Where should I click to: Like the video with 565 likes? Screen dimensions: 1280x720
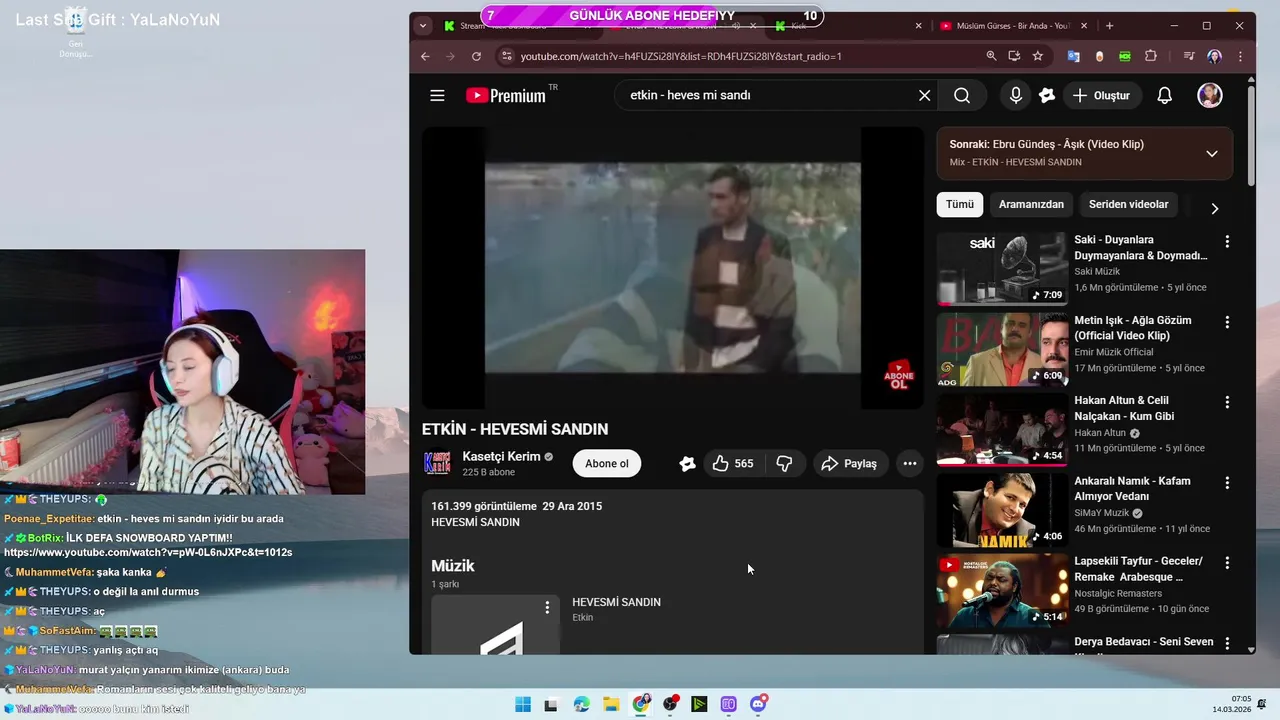click(x=732, y=464)
